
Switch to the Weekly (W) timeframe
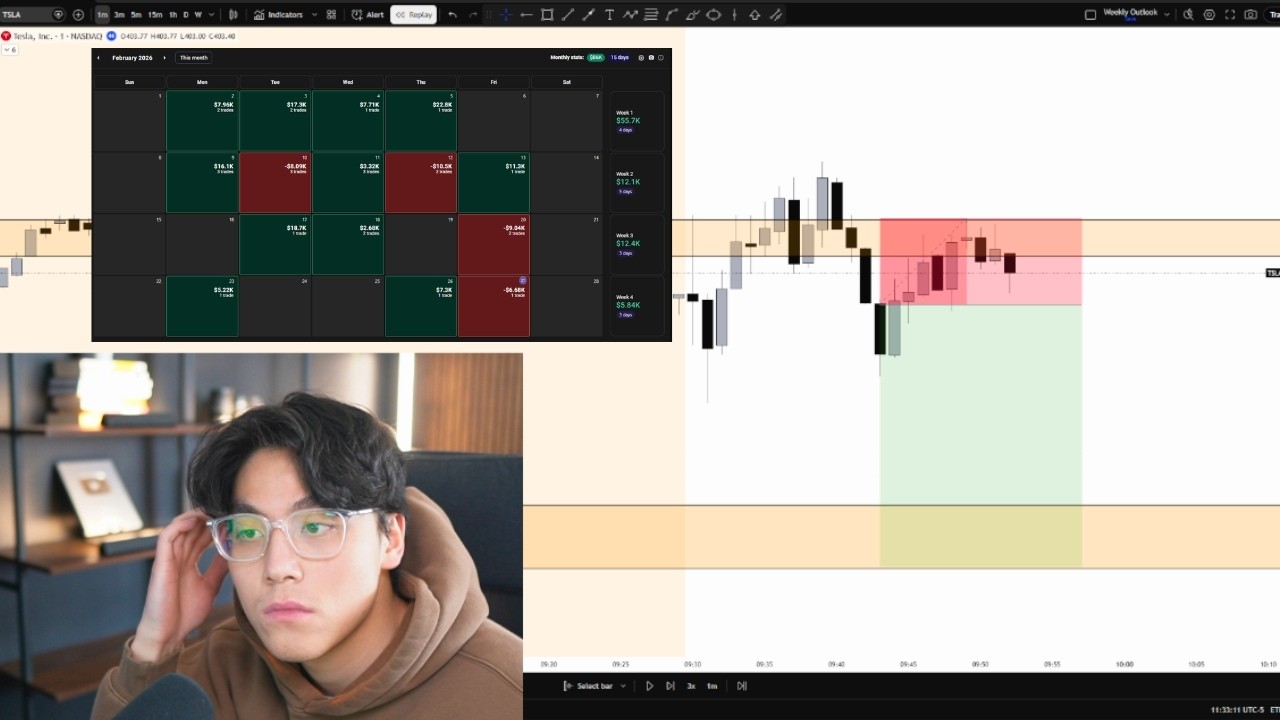tap(197, 15)
